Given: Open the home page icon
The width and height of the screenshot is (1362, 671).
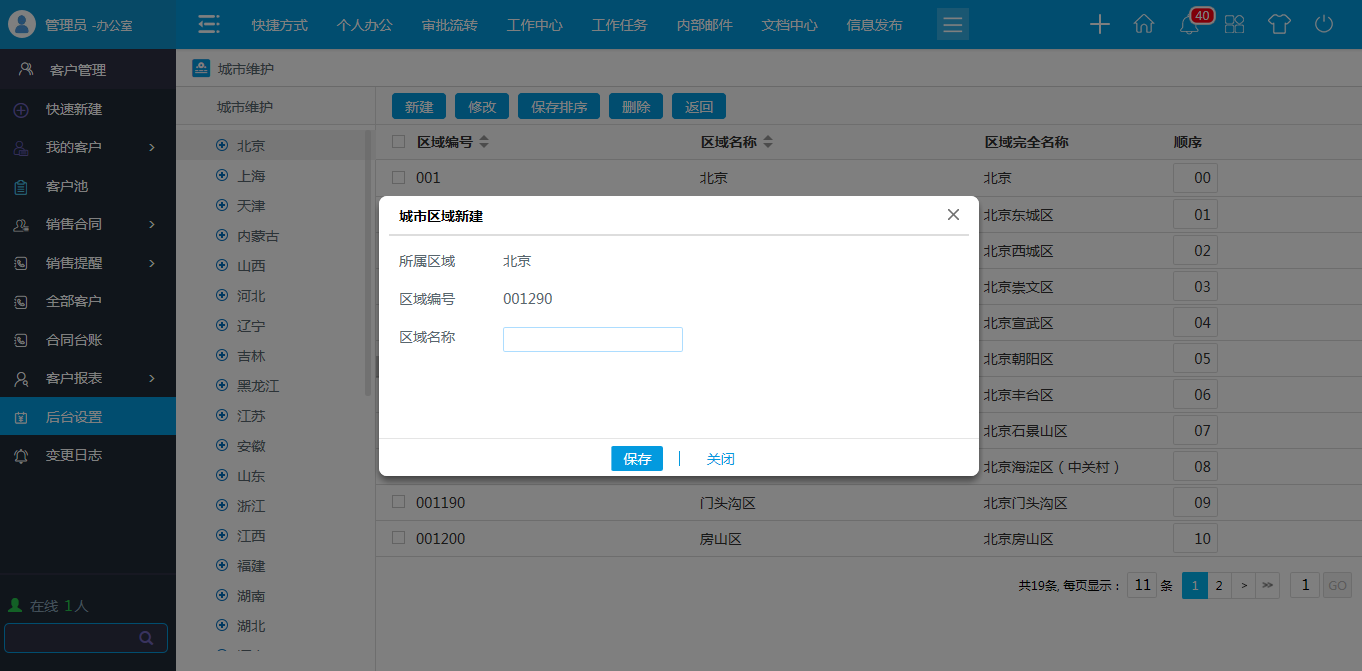Looking at the screenshot, I should tap(1144, 25).
